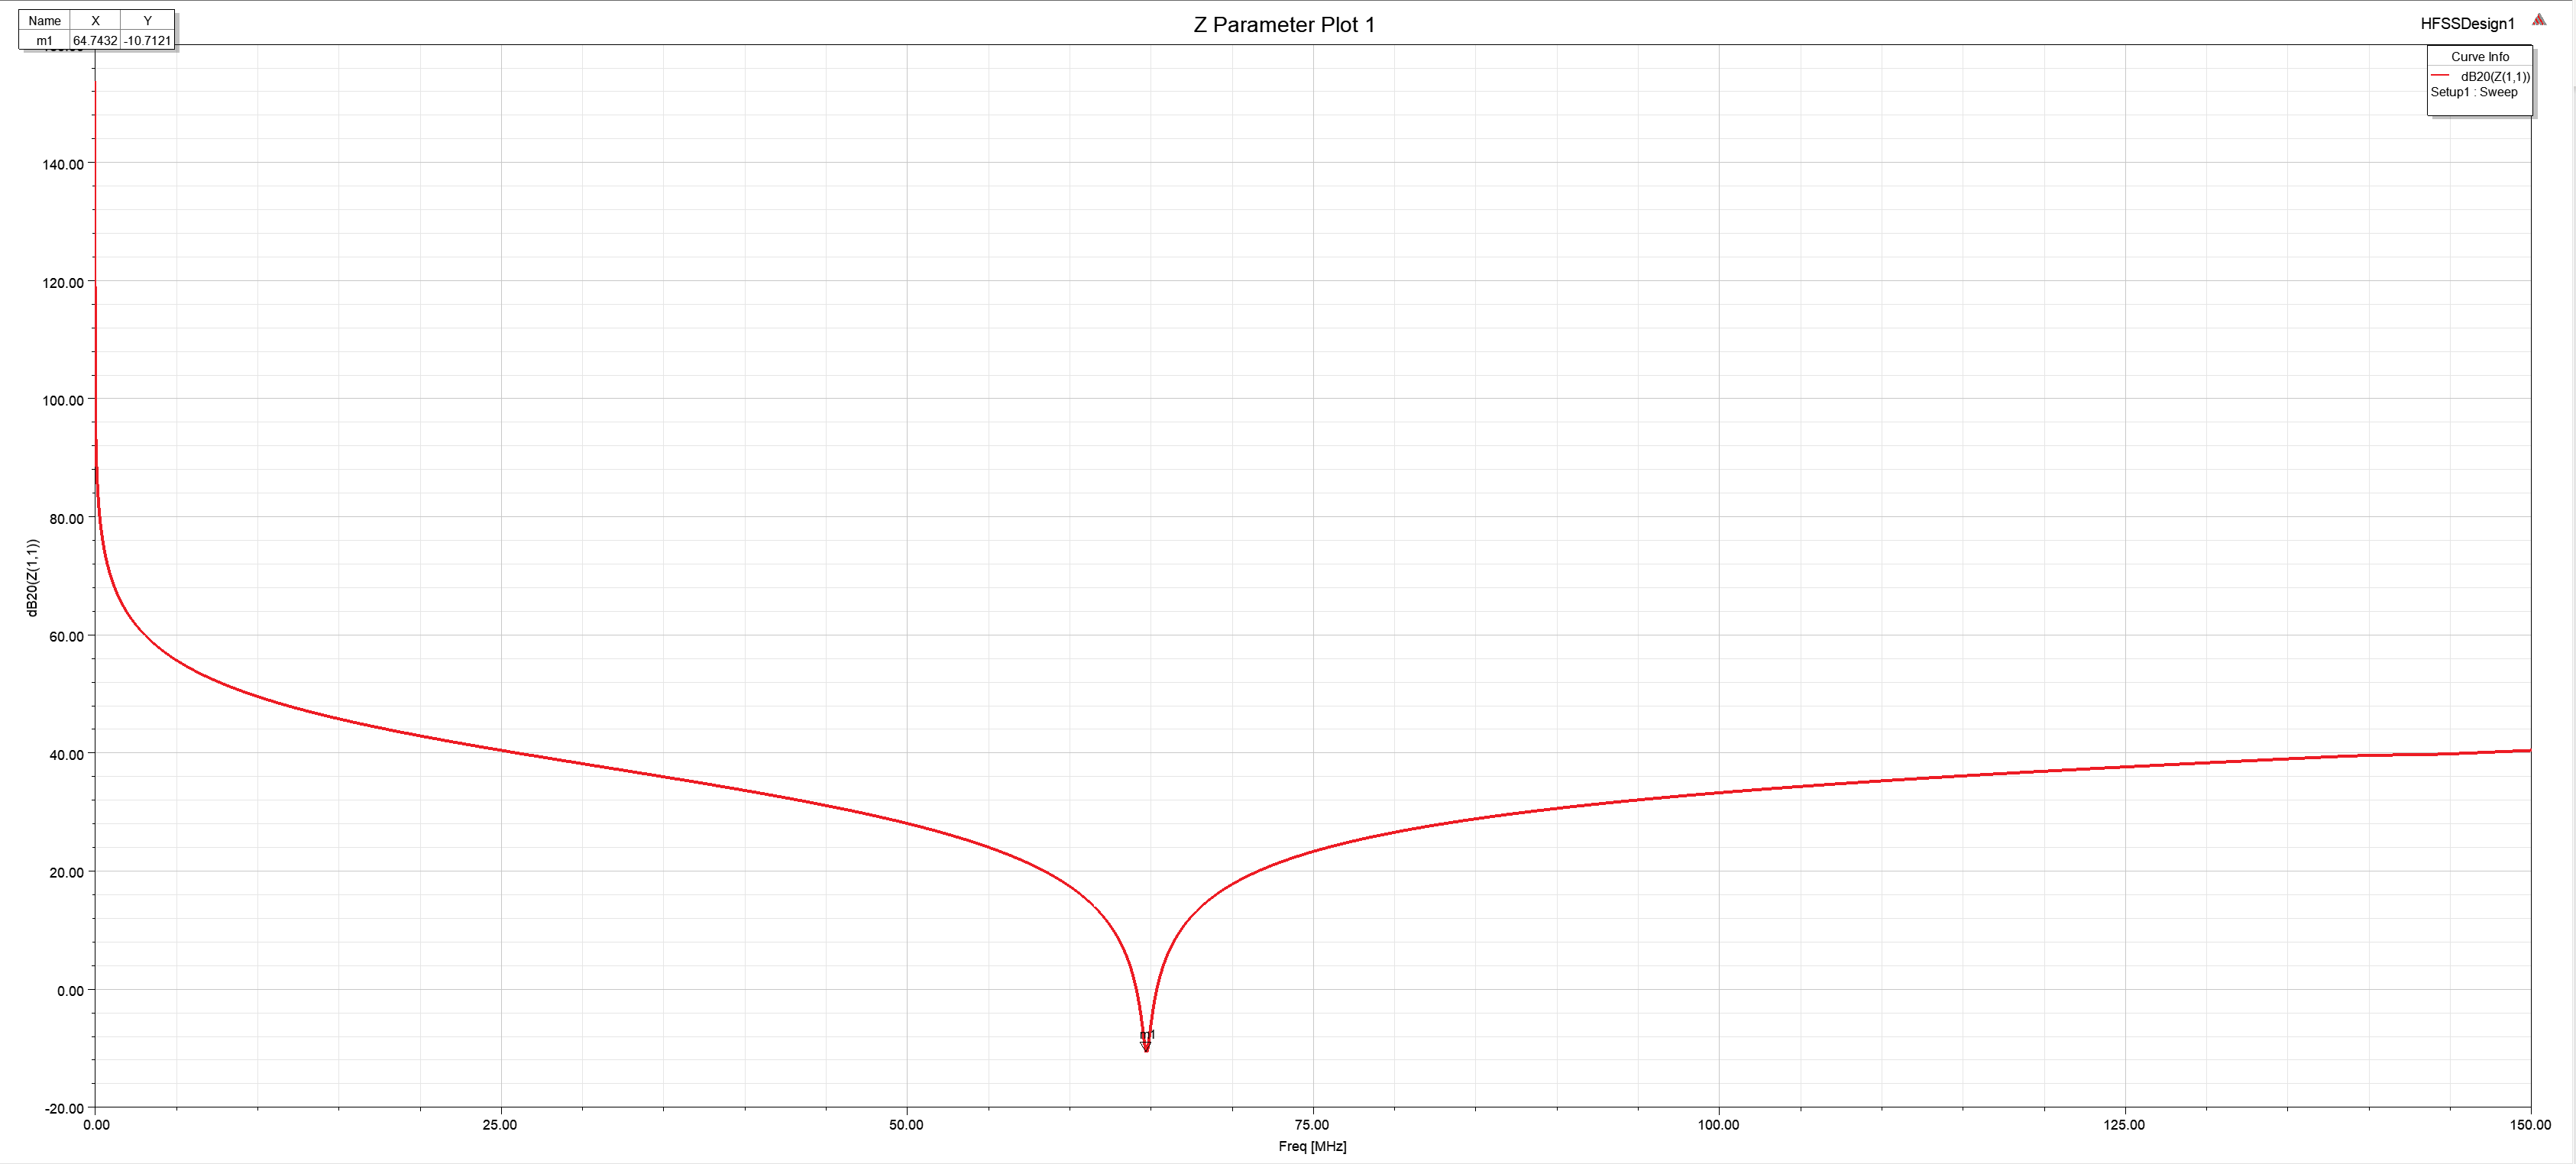The image size is (2576, 1164).
Task: Select the m1 row name in marker table
Action: 45,41
